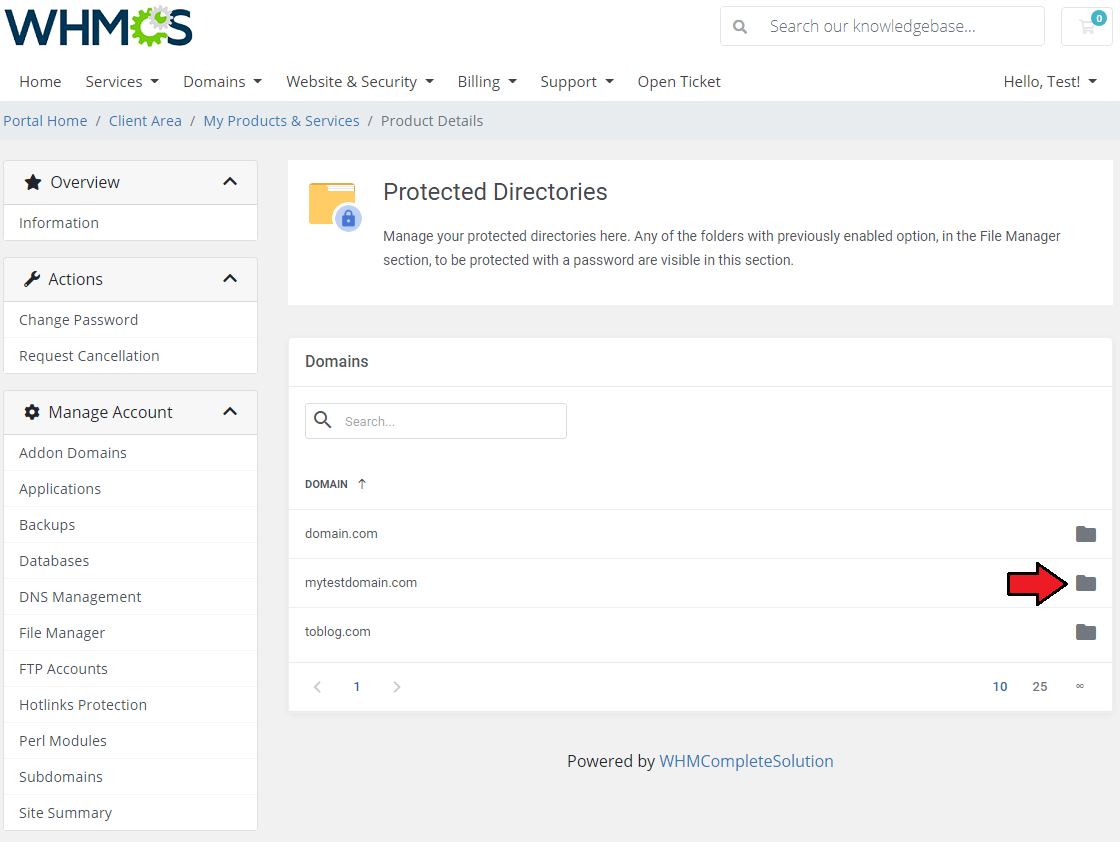Open folder icon for toblog.com

coord(1086,631)
